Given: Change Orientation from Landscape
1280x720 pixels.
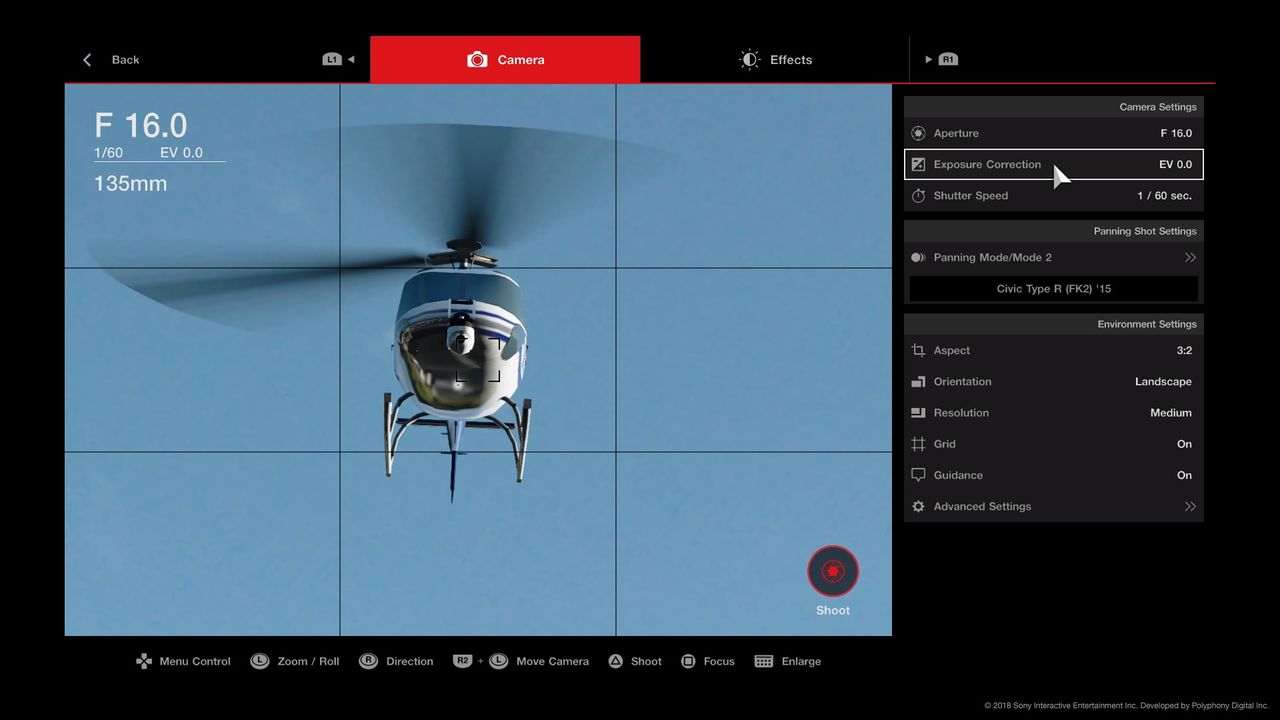Looking at the screenshot, I should coord(1162,382).
